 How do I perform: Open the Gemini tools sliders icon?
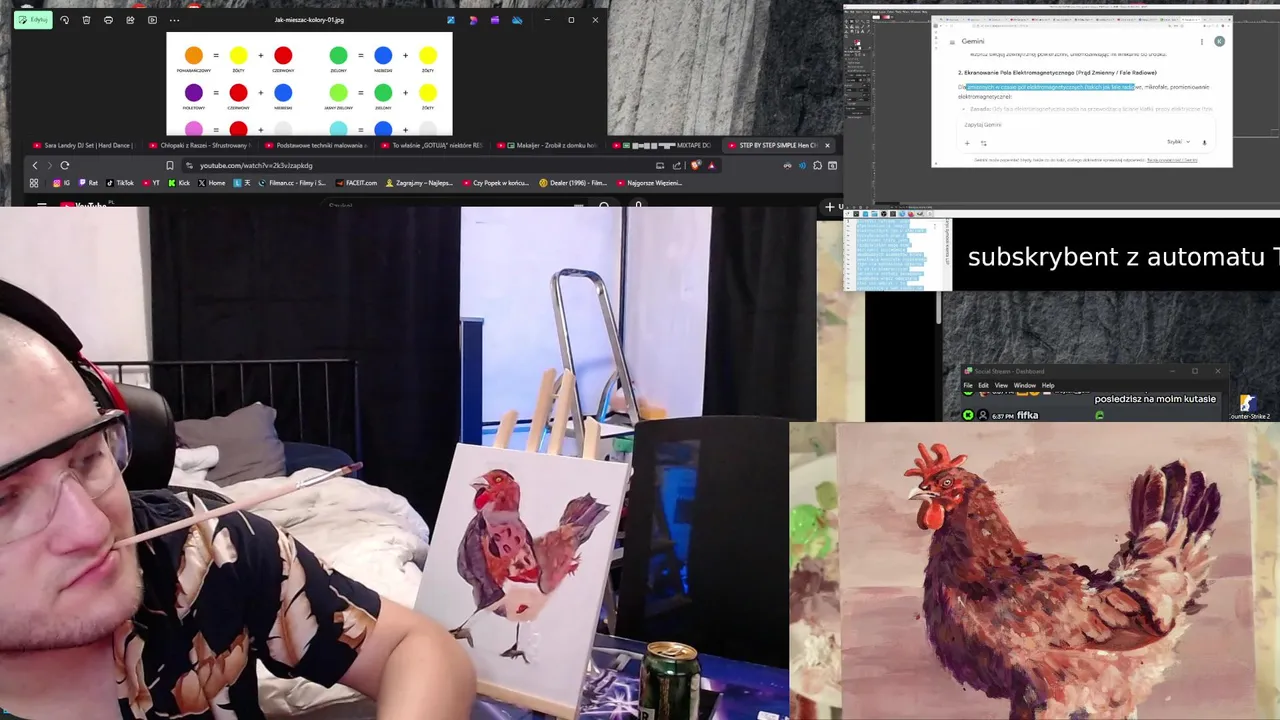click(983, 142)
